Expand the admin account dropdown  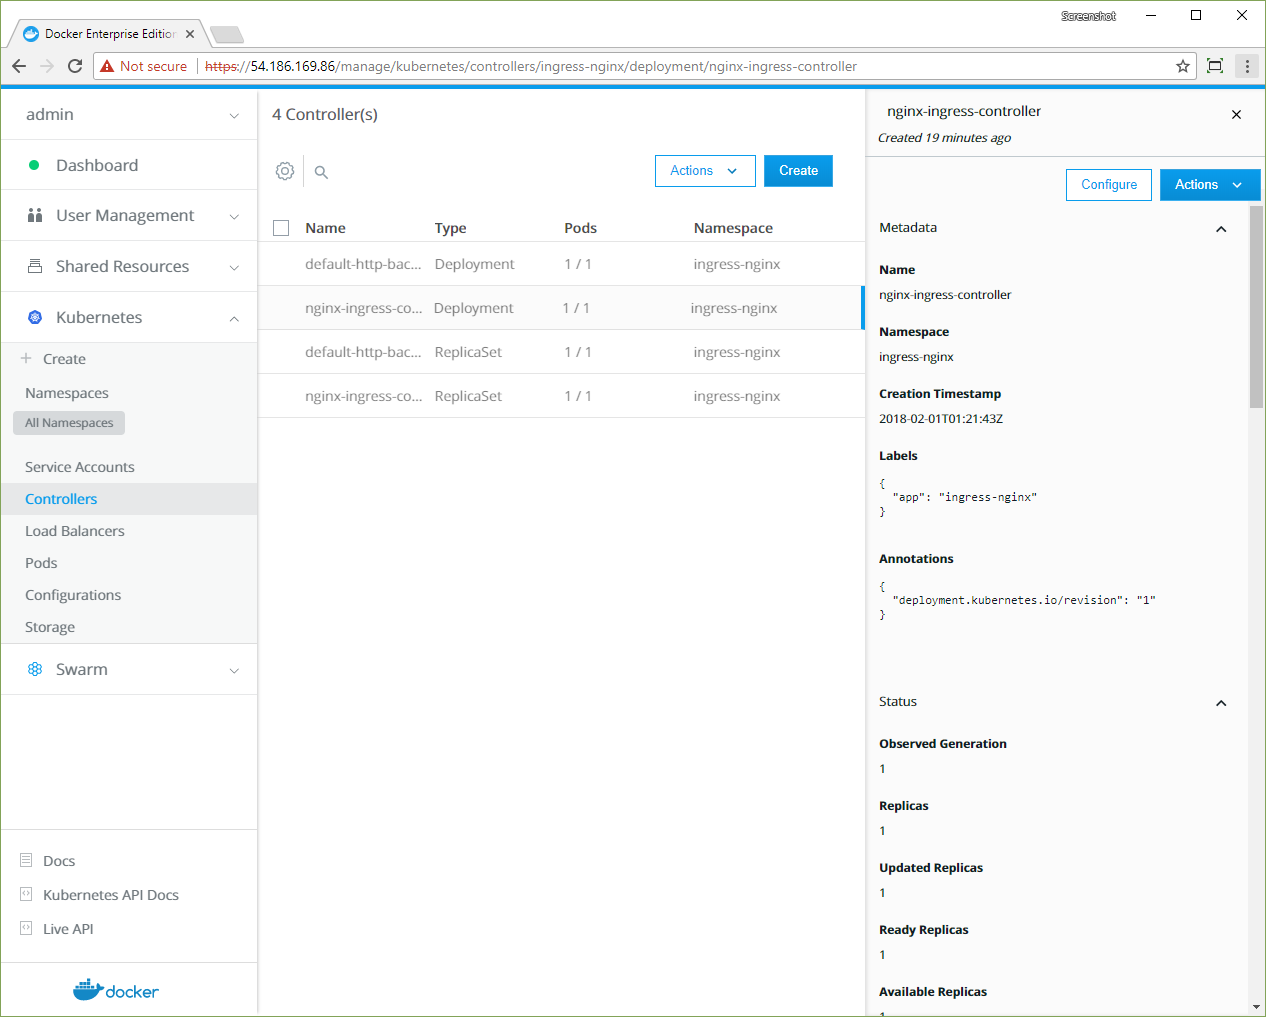coord(234,116)
